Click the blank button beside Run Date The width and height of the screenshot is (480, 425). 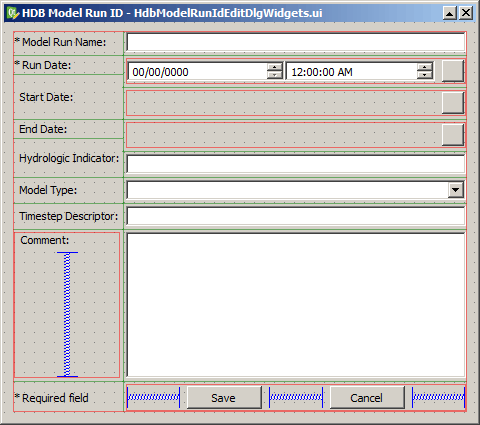pyautogui.click(x=453, y=71)
